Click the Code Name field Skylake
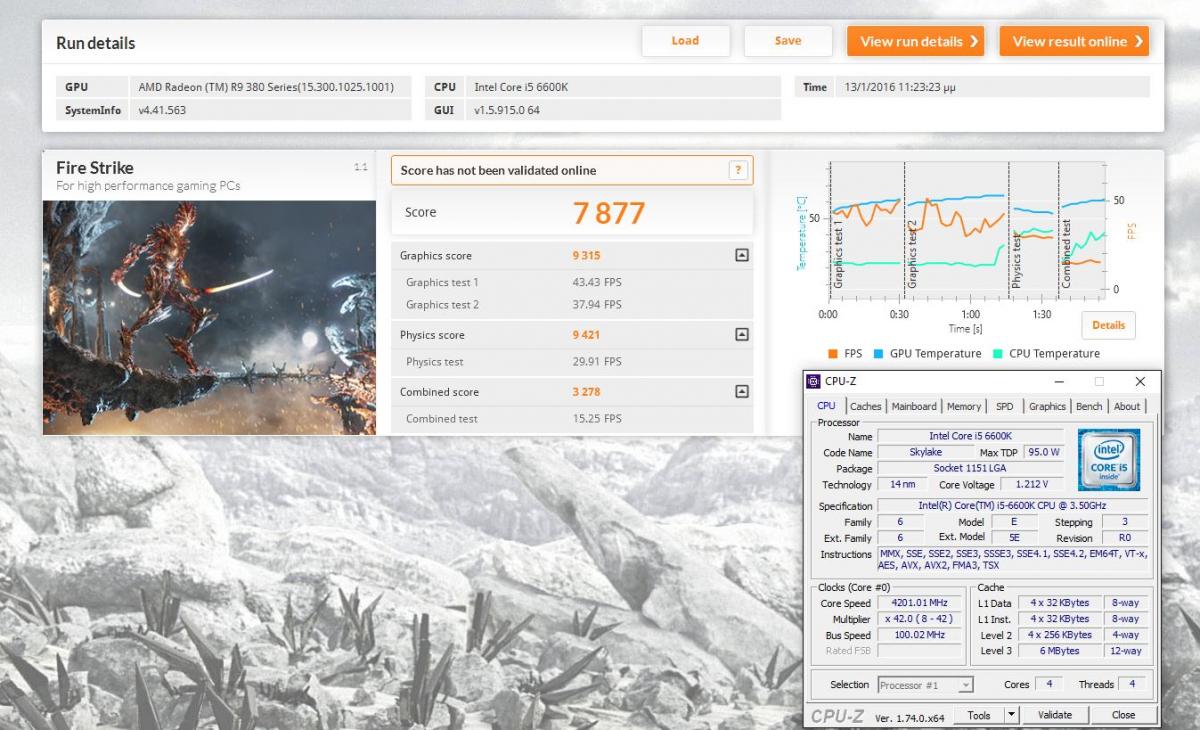 (x=925, y=452)
